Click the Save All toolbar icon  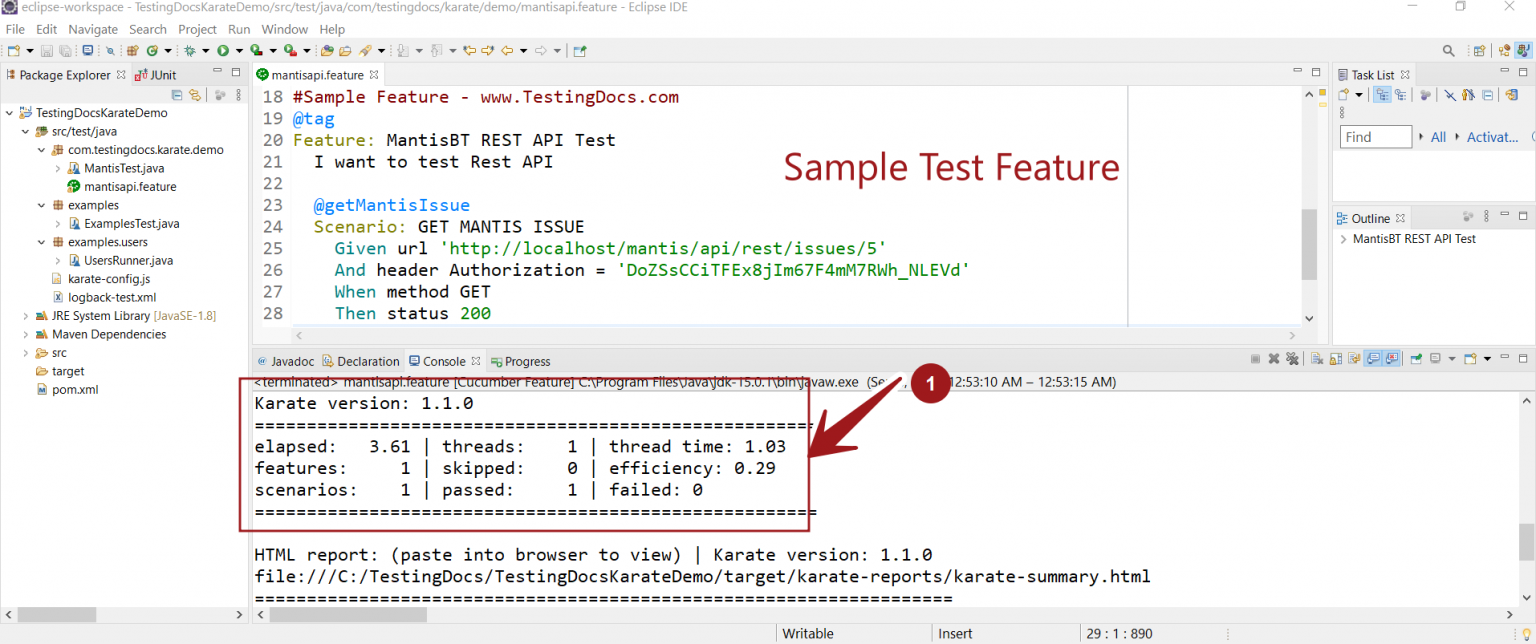coord(66,50)
